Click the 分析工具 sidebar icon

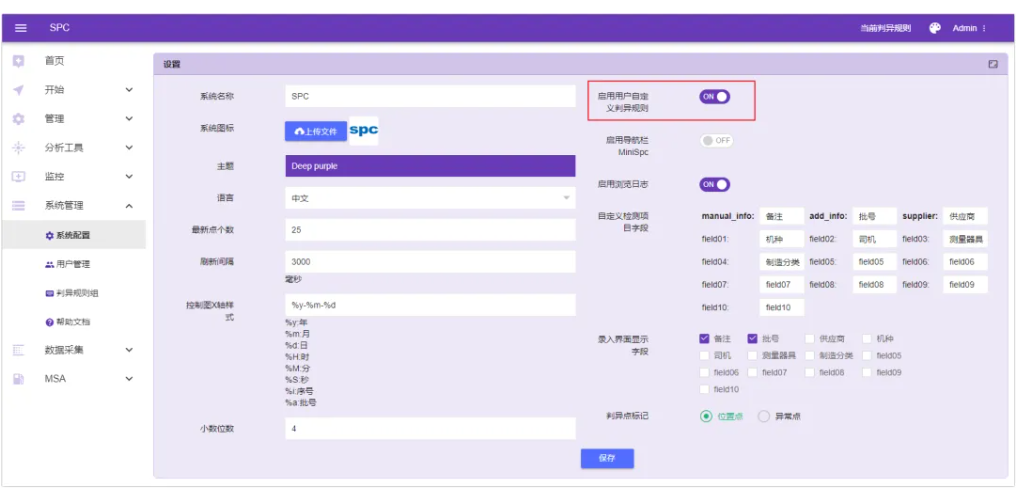point(18,148)
